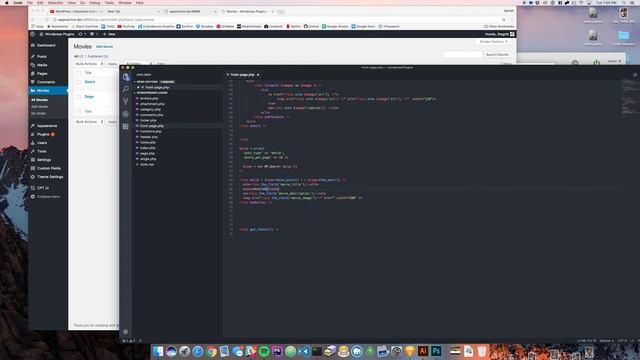Collapse the WordPress admin menu
This screenshot has width=640, height=360.
[x=45, y=197]
